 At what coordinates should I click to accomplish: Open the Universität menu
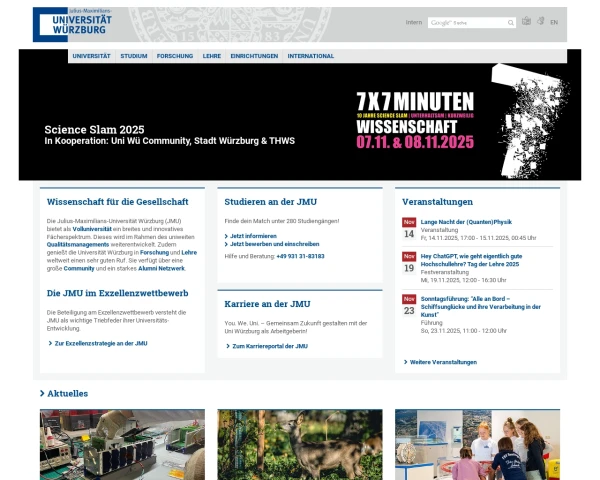point(91,56)
